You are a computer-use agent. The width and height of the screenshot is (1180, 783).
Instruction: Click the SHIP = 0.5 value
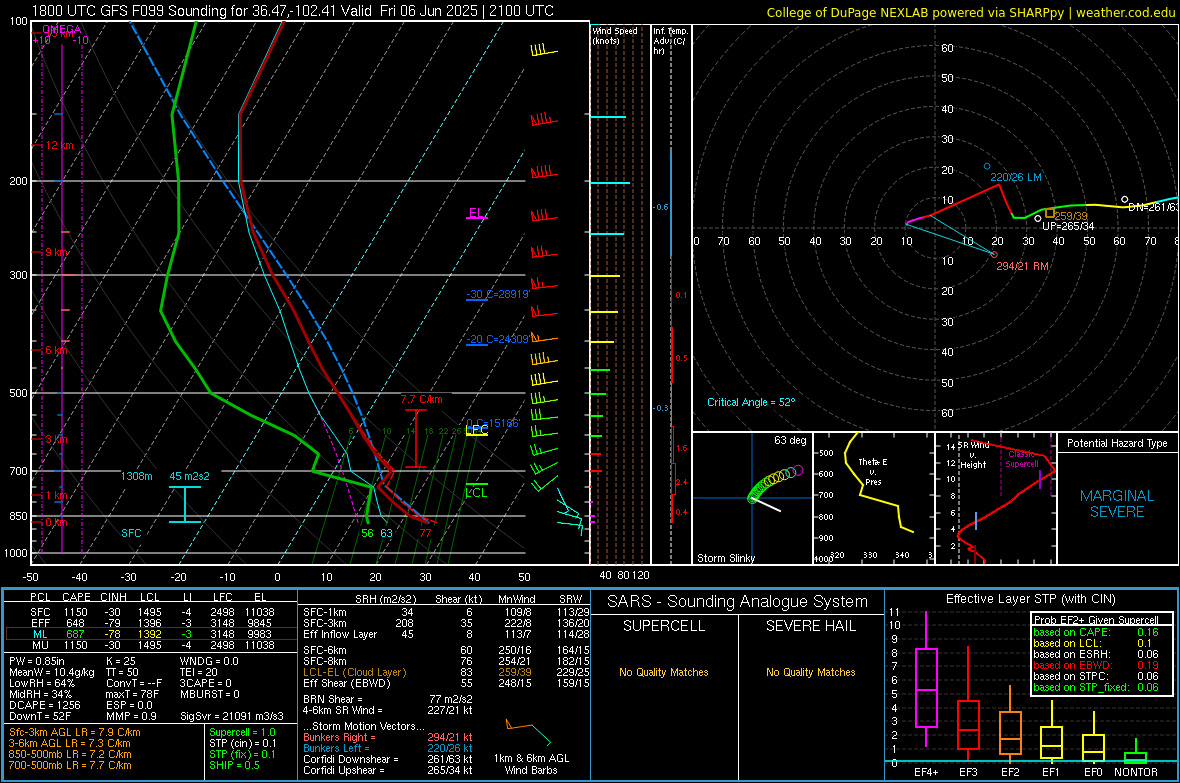[x=234, y=766]
